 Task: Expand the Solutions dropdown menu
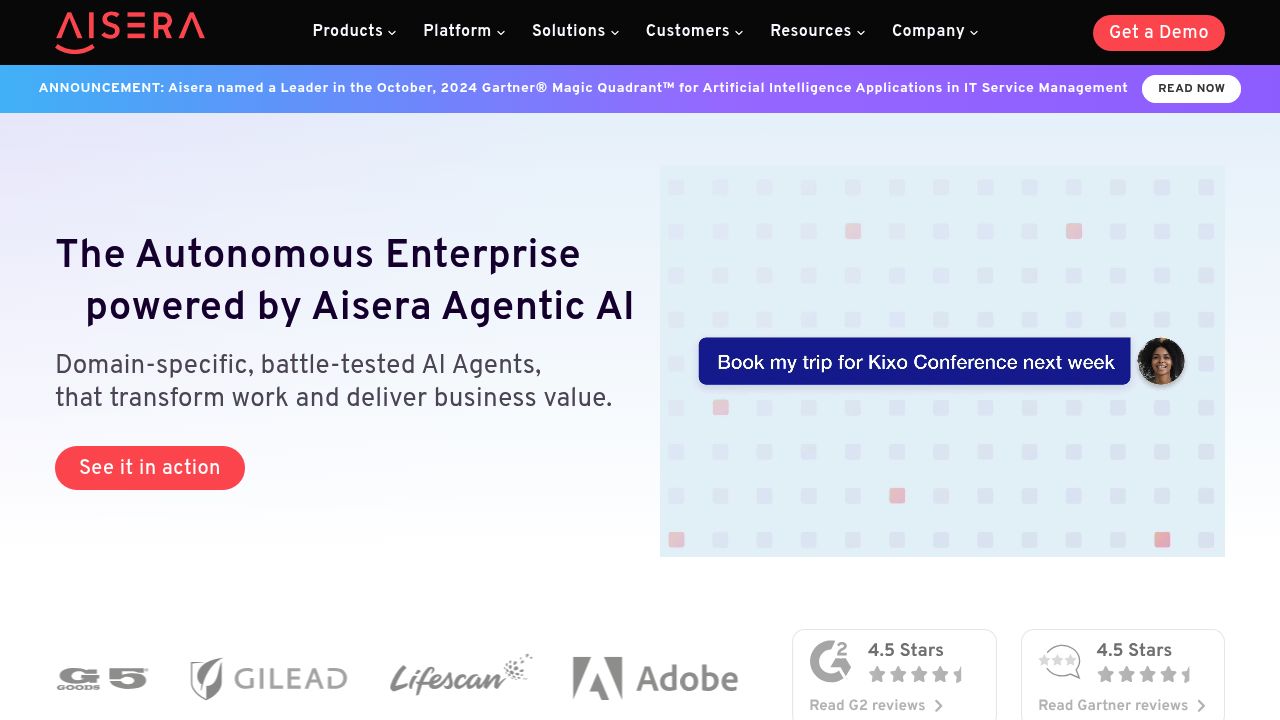[575, 31]
